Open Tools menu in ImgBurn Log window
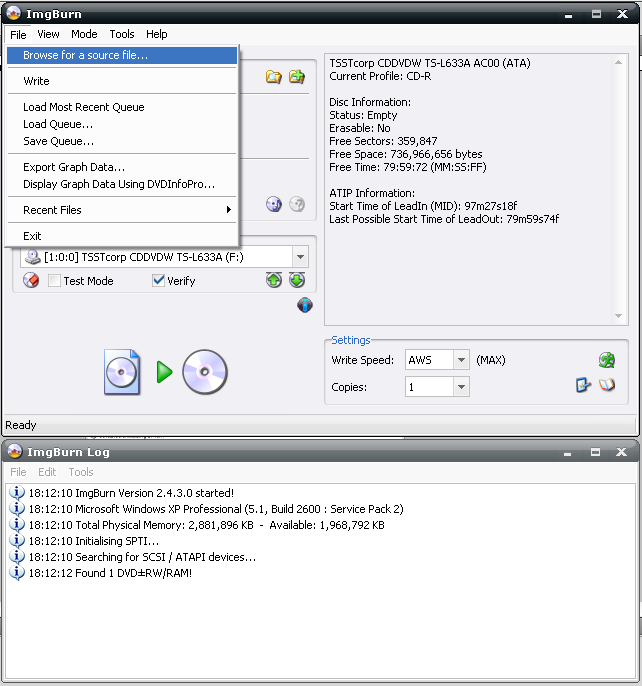The height and width of the screenshot is (686, 642). 81,472
